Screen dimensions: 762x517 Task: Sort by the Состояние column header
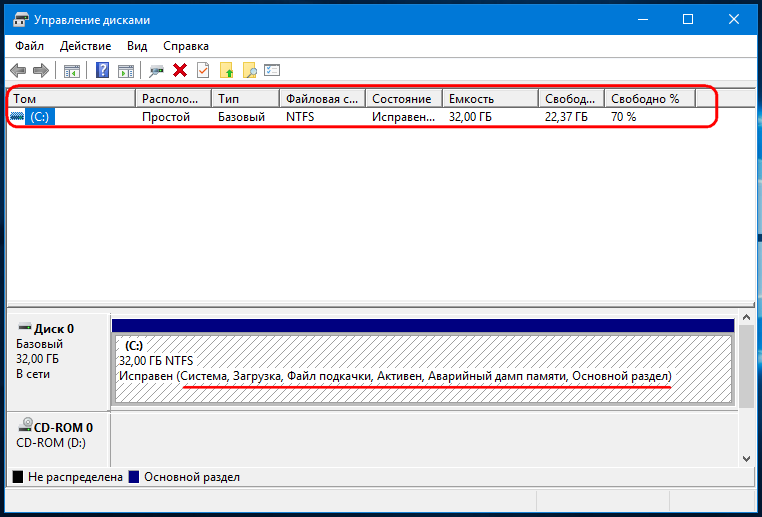(404, 99)
